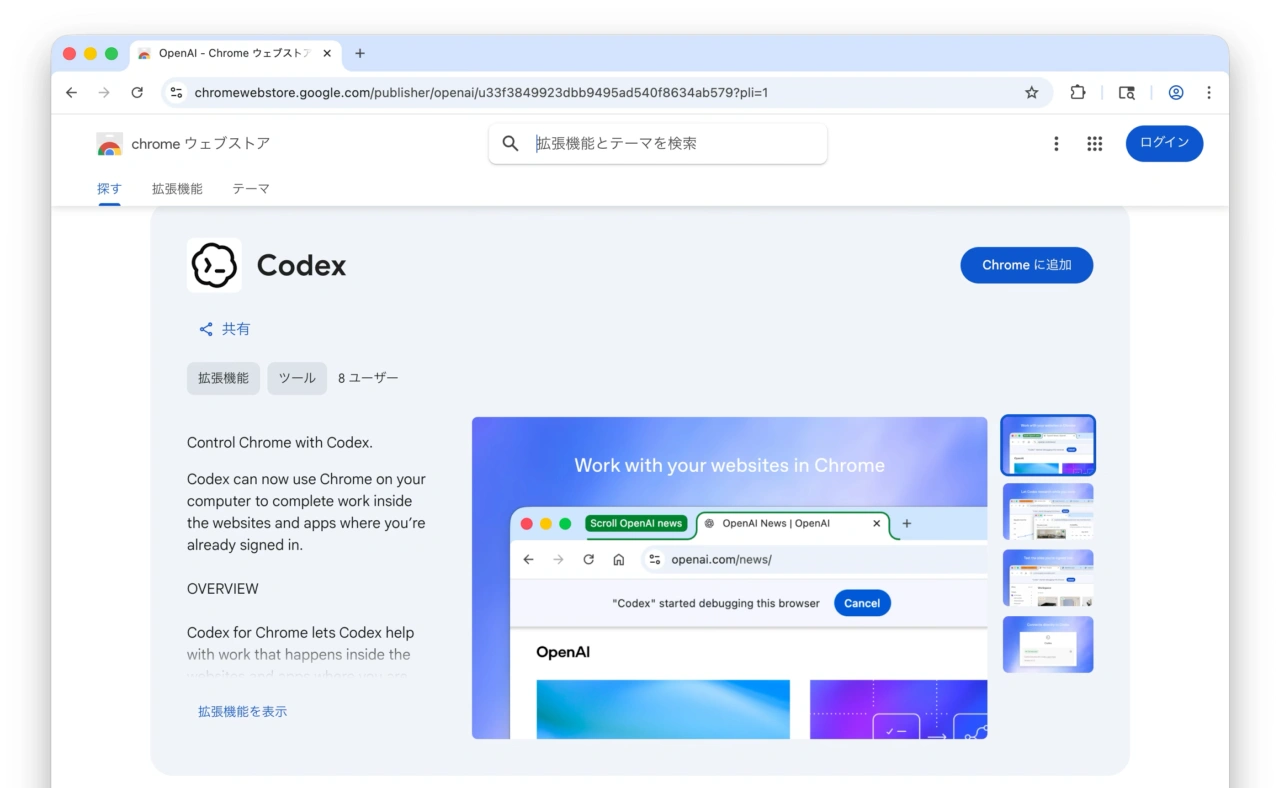The height and width of the screenshot is (788, 1280).
Task: Click the OVERVIEW heading text
Action: 223,589
